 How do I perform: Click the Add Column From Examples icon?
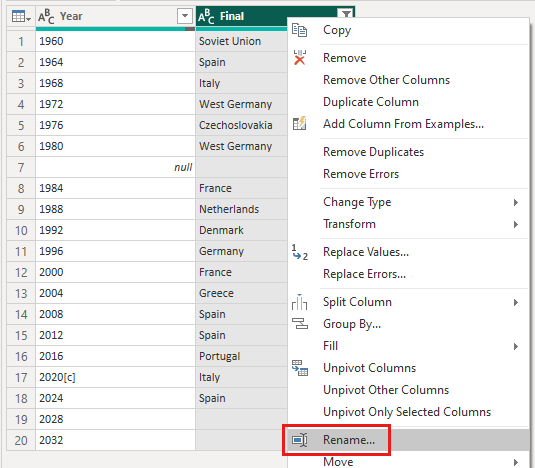(x=300, y=123)
